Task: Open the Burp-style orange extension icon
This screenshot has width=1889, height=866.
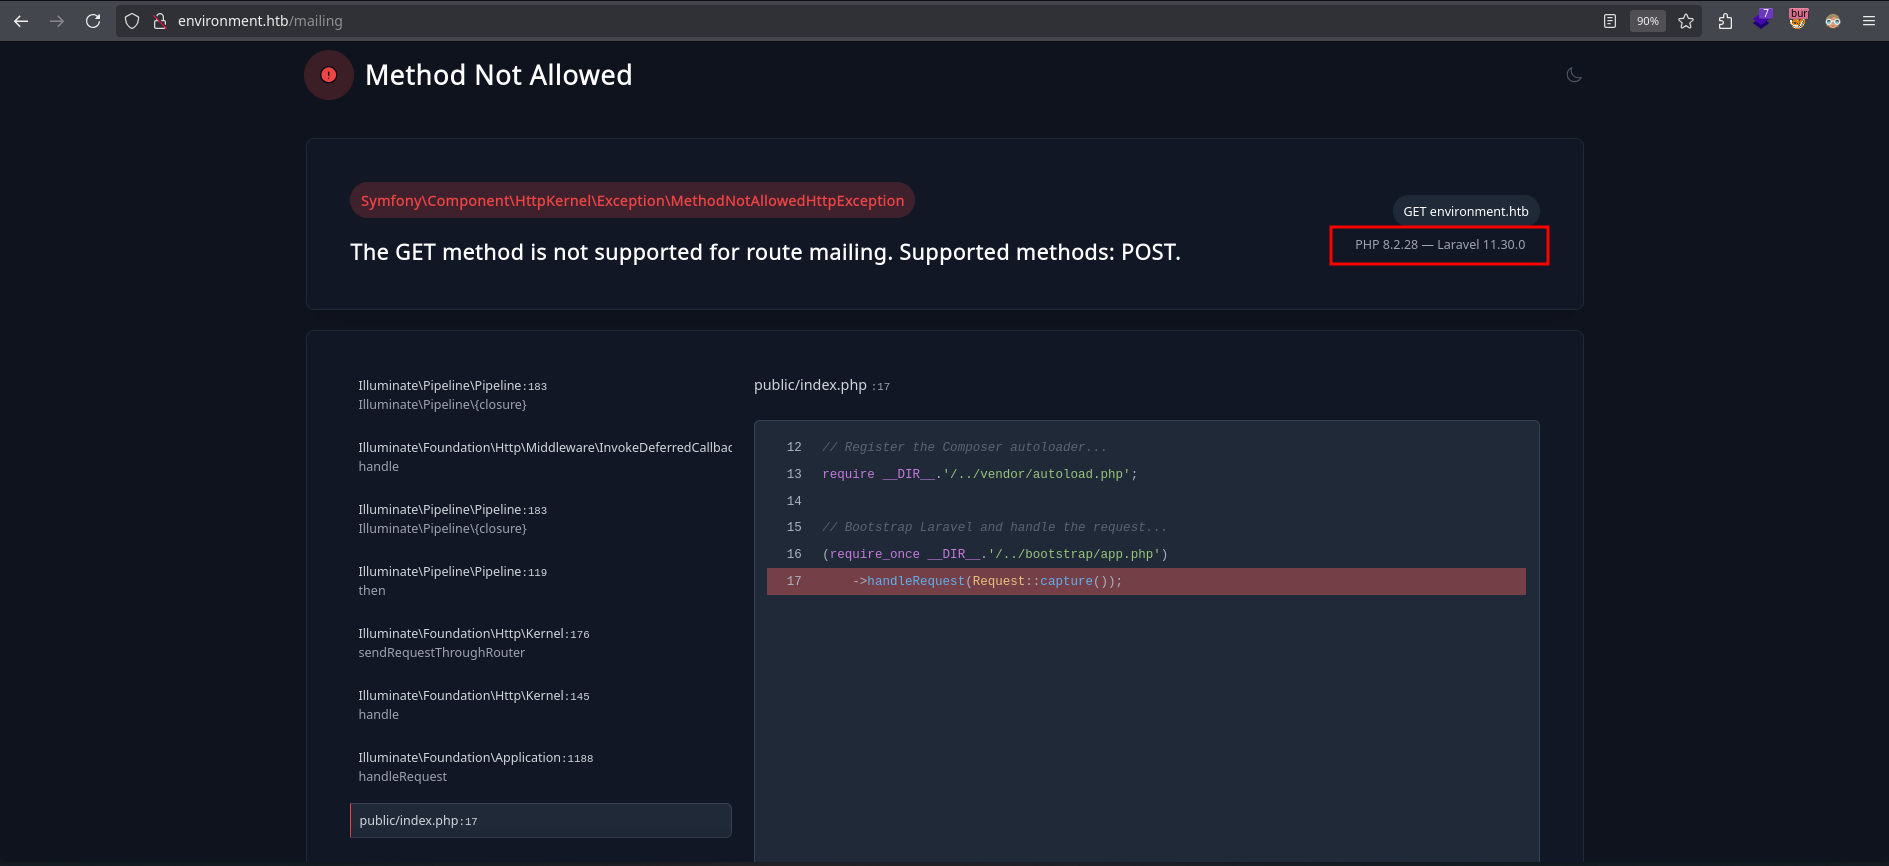Action: 1798,20
